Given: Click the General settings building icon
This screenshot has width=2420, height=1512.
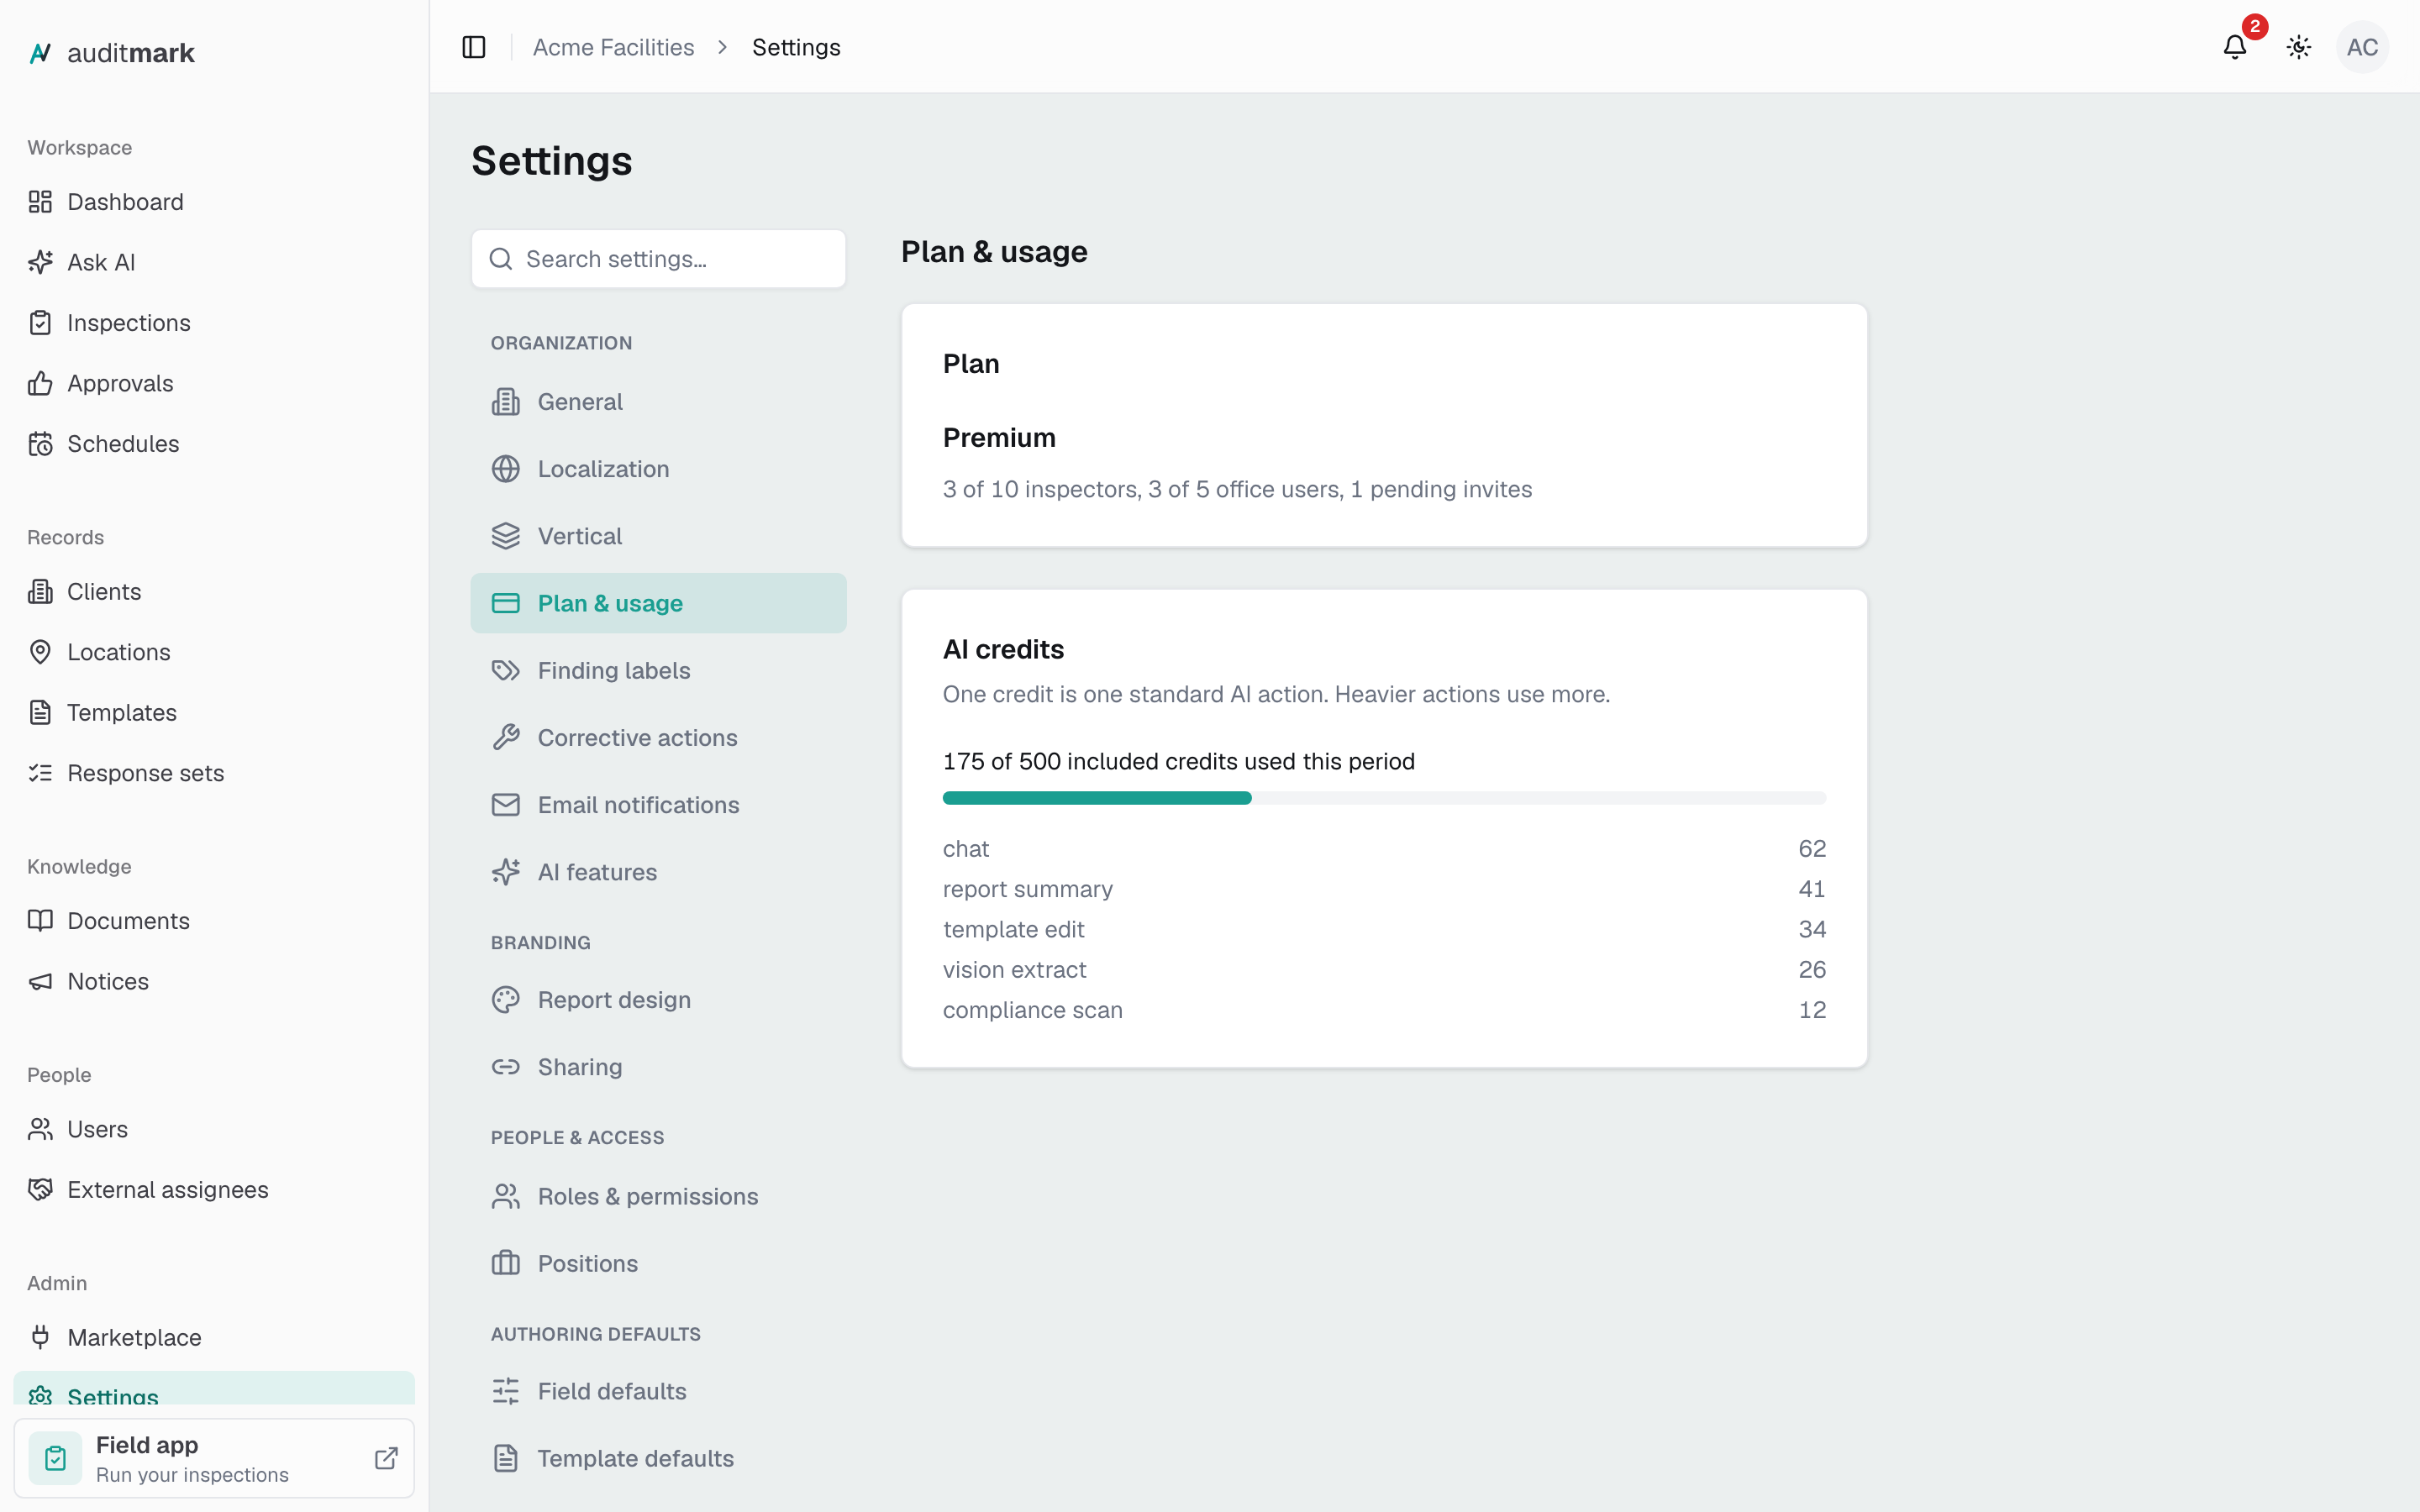Looking at the screenshot, I should [x=506, y=402].
